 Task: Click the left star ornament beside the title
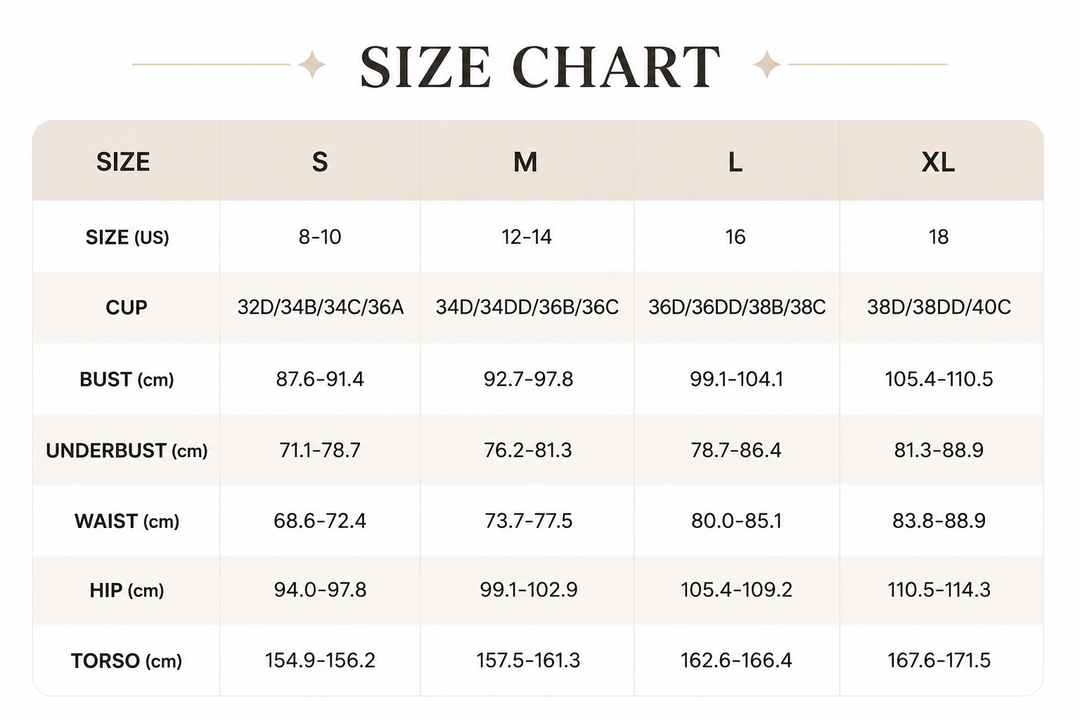tap(312, 64)
